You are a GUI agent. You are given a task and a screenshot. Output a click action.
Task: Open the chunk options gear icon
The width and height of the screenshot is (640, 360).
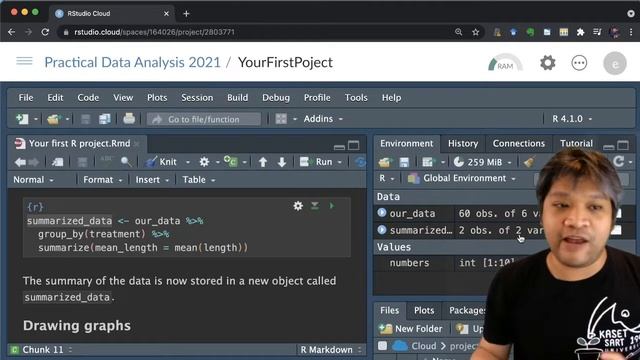pos(298,206)
